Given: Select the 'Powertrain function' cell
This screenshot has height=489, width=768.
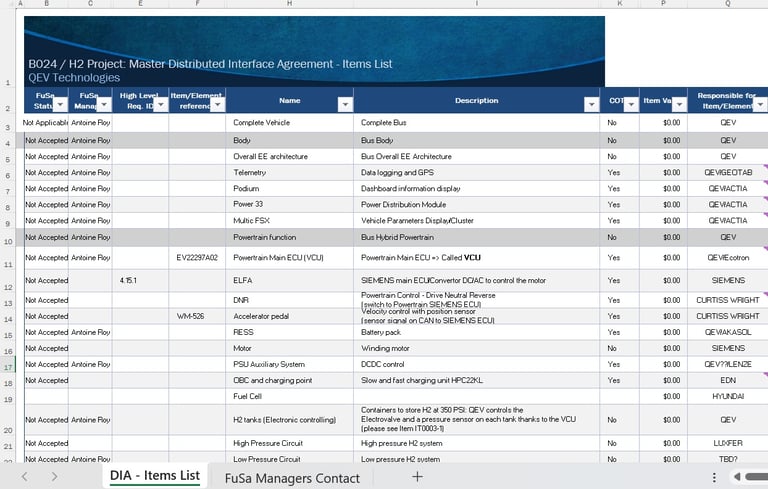Looking at the screenshot, I should pos(289,237).
